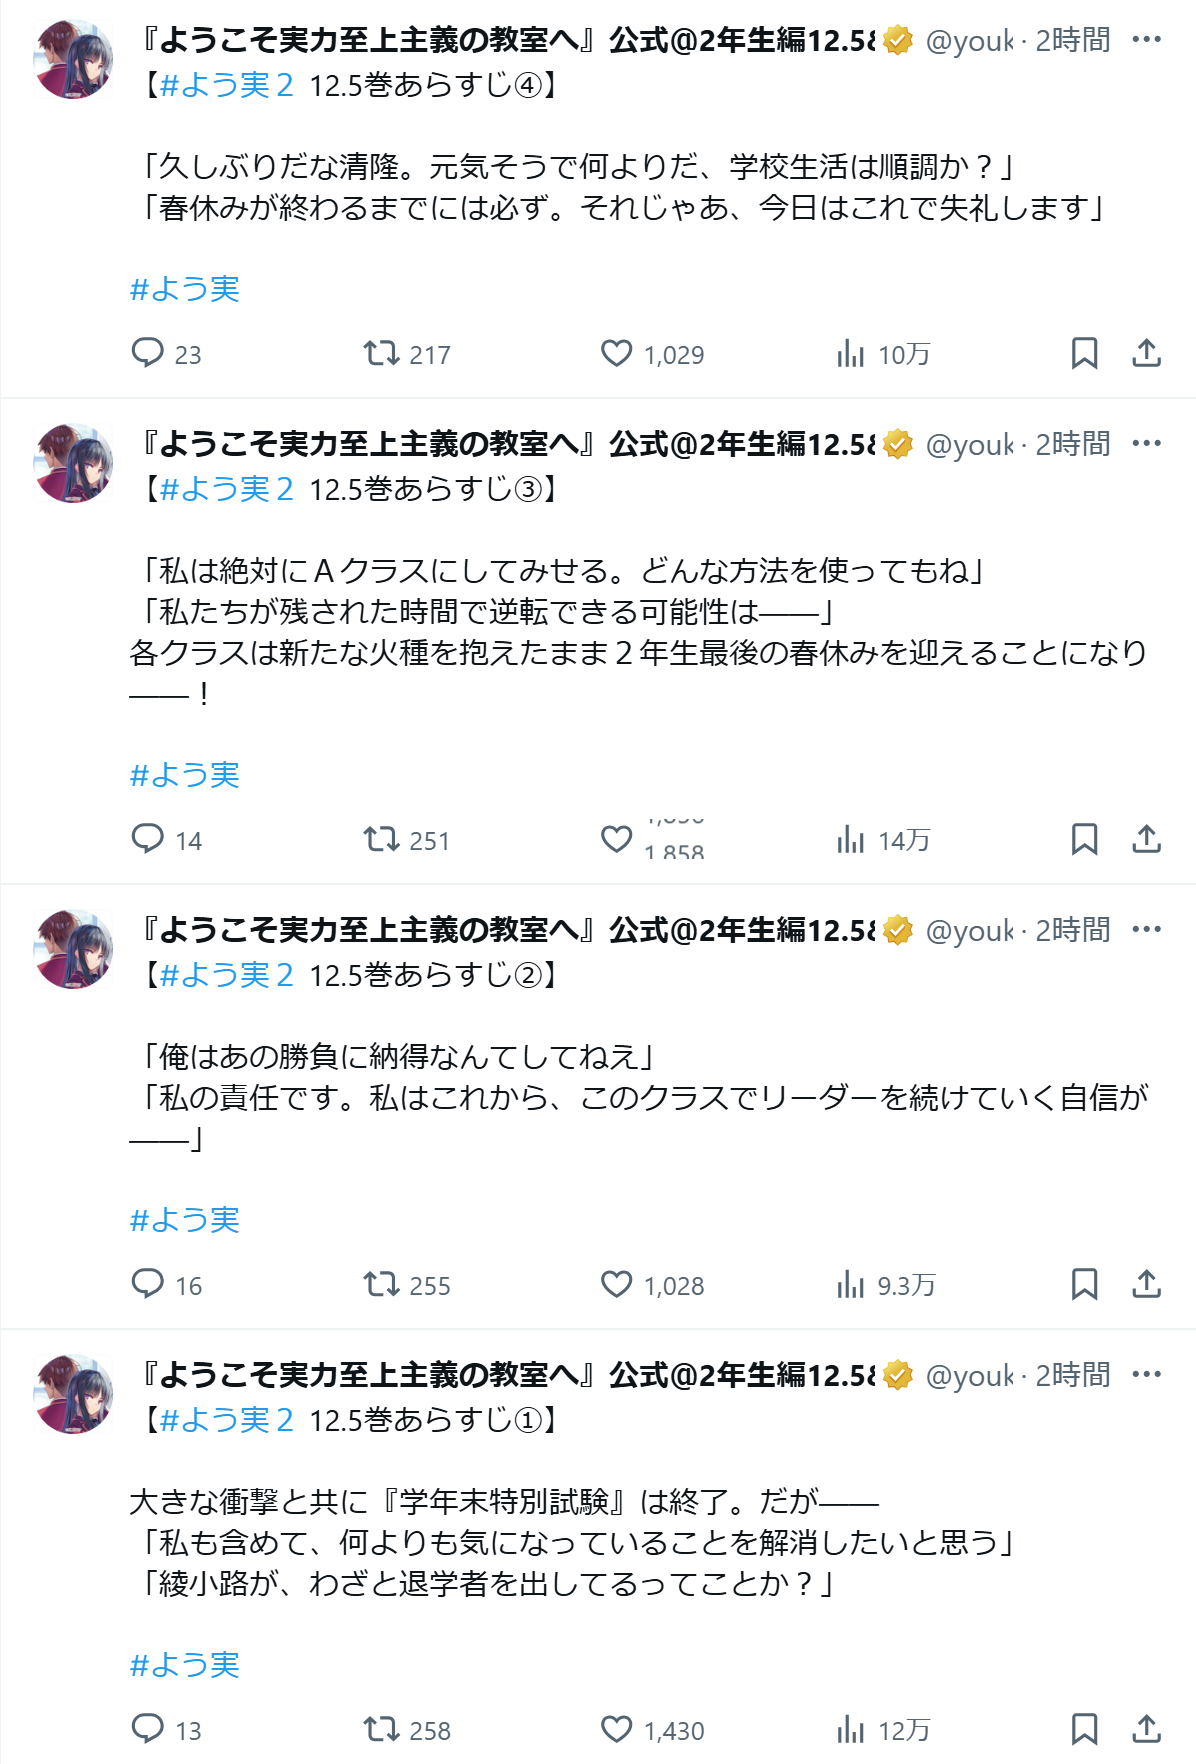Viewport: 1196px width, 1764px height.
Task: Open #よう実2 hashtag in あらすじ① post
Action: [226, 1420]
